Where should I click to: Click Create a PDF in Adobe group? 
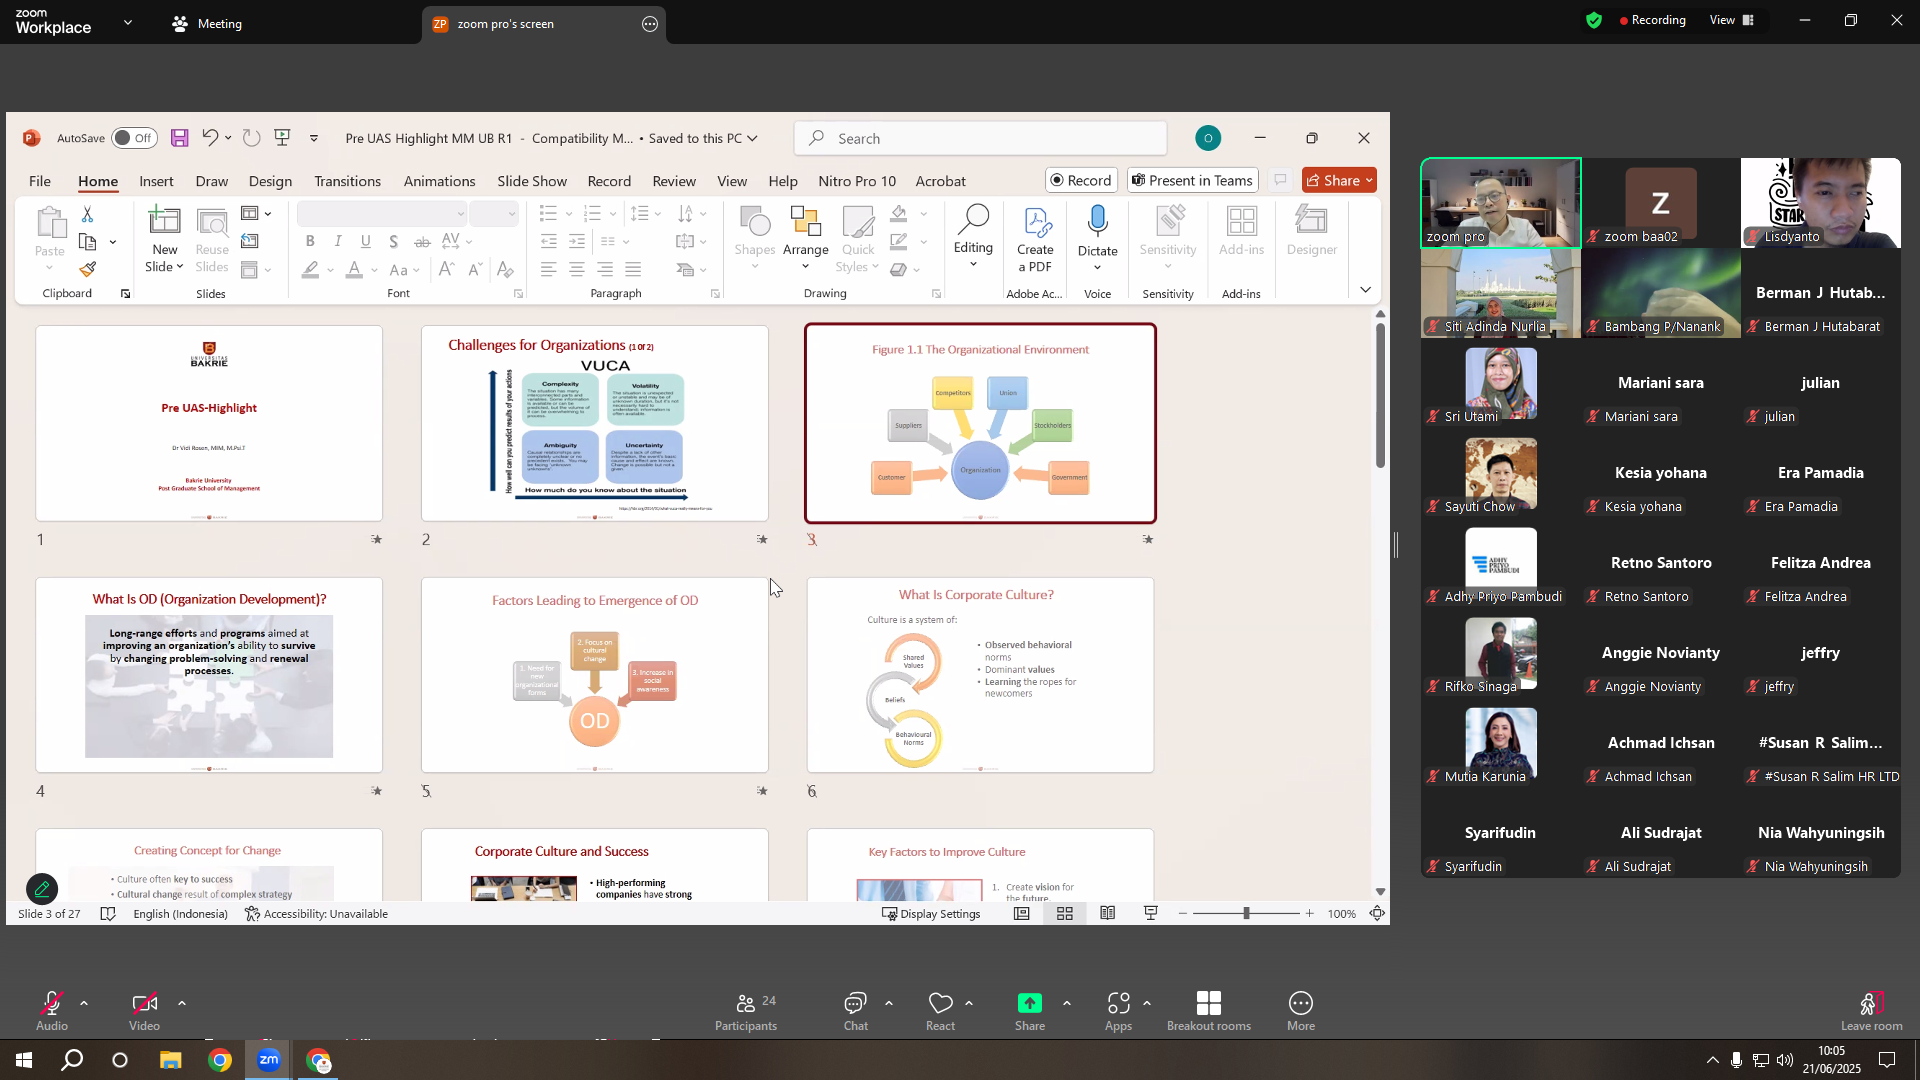tap(1035, 240)
